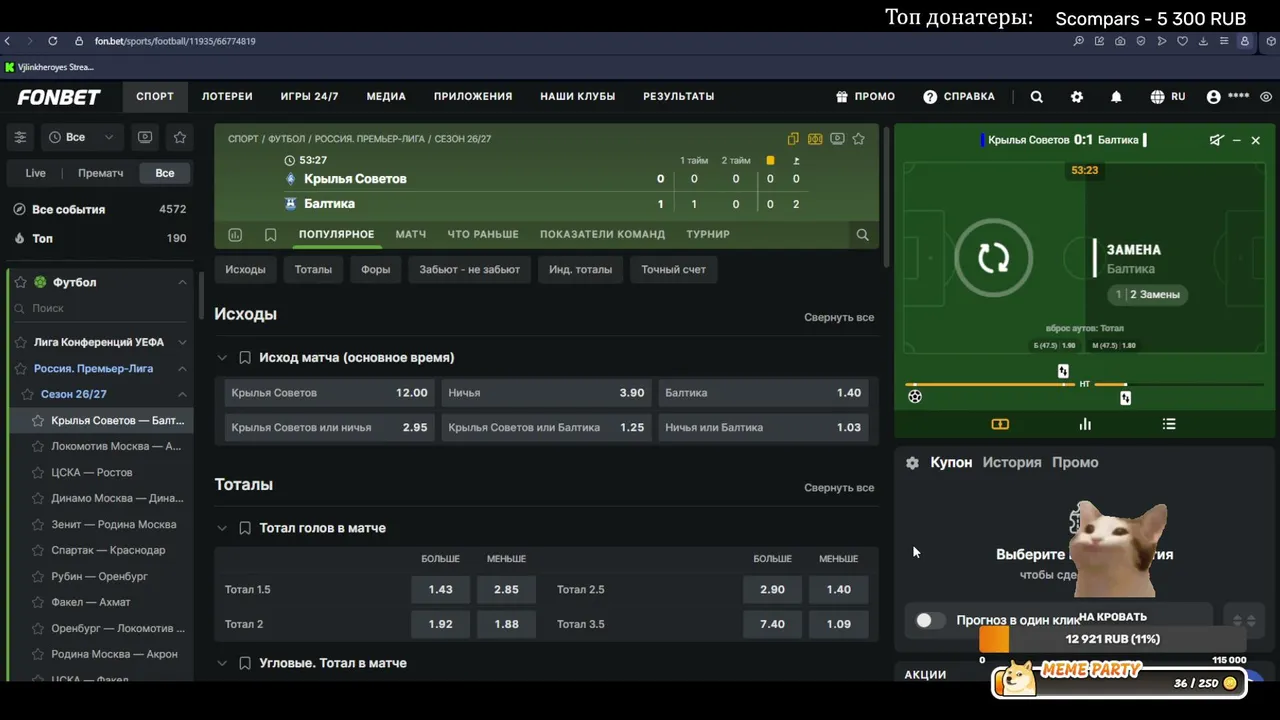Open settings gear in Fonbet header
1280x720 pixels.
tap(1077, 97)
